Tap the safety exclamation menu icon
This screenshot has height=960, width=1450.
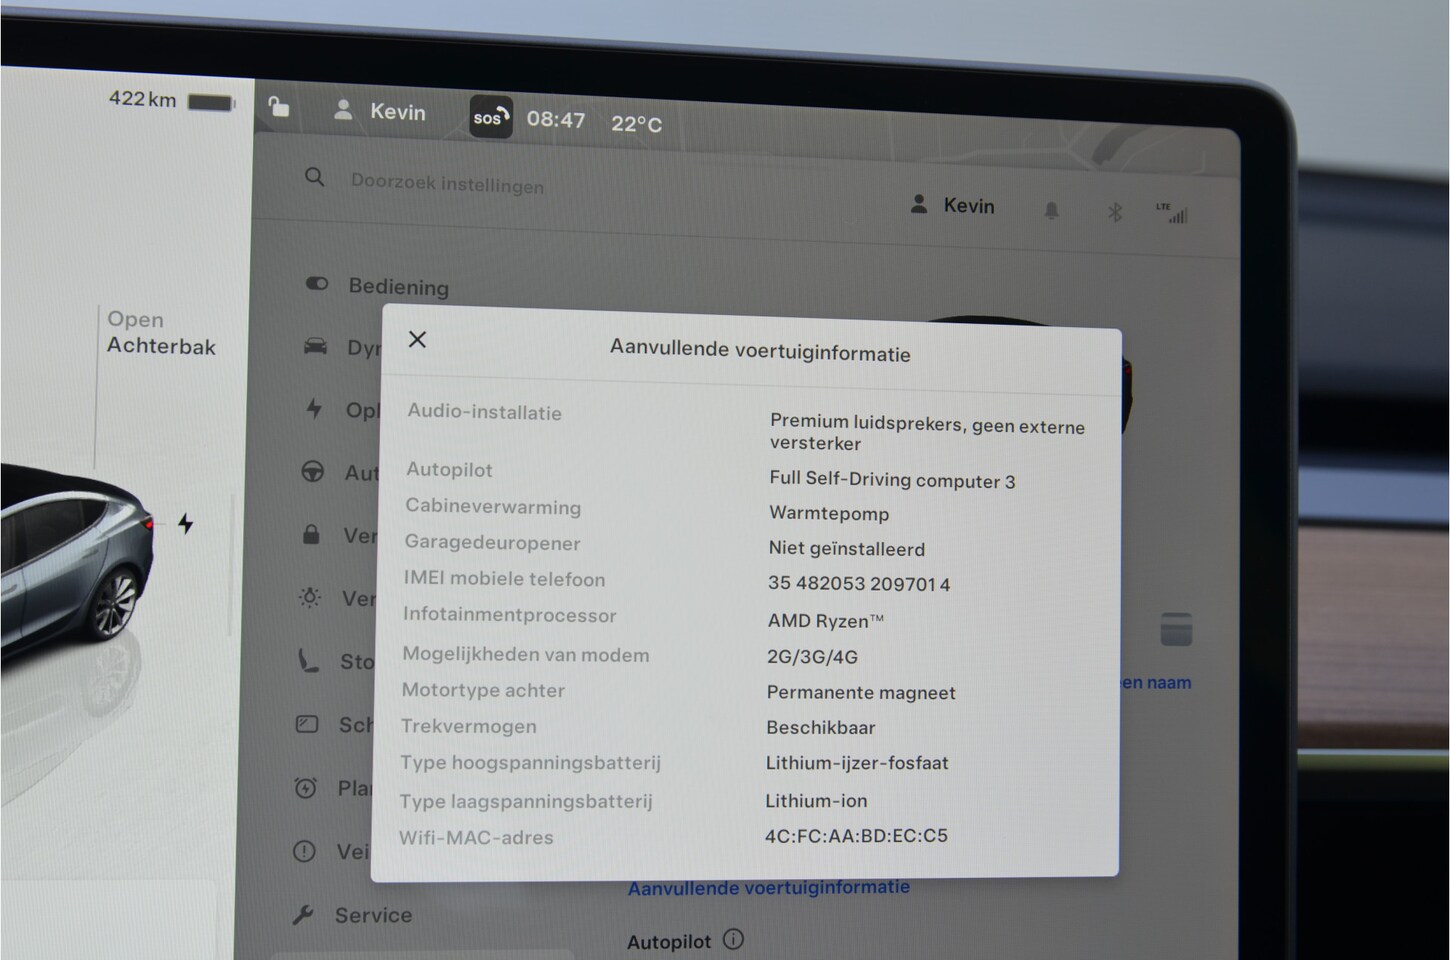304,851
